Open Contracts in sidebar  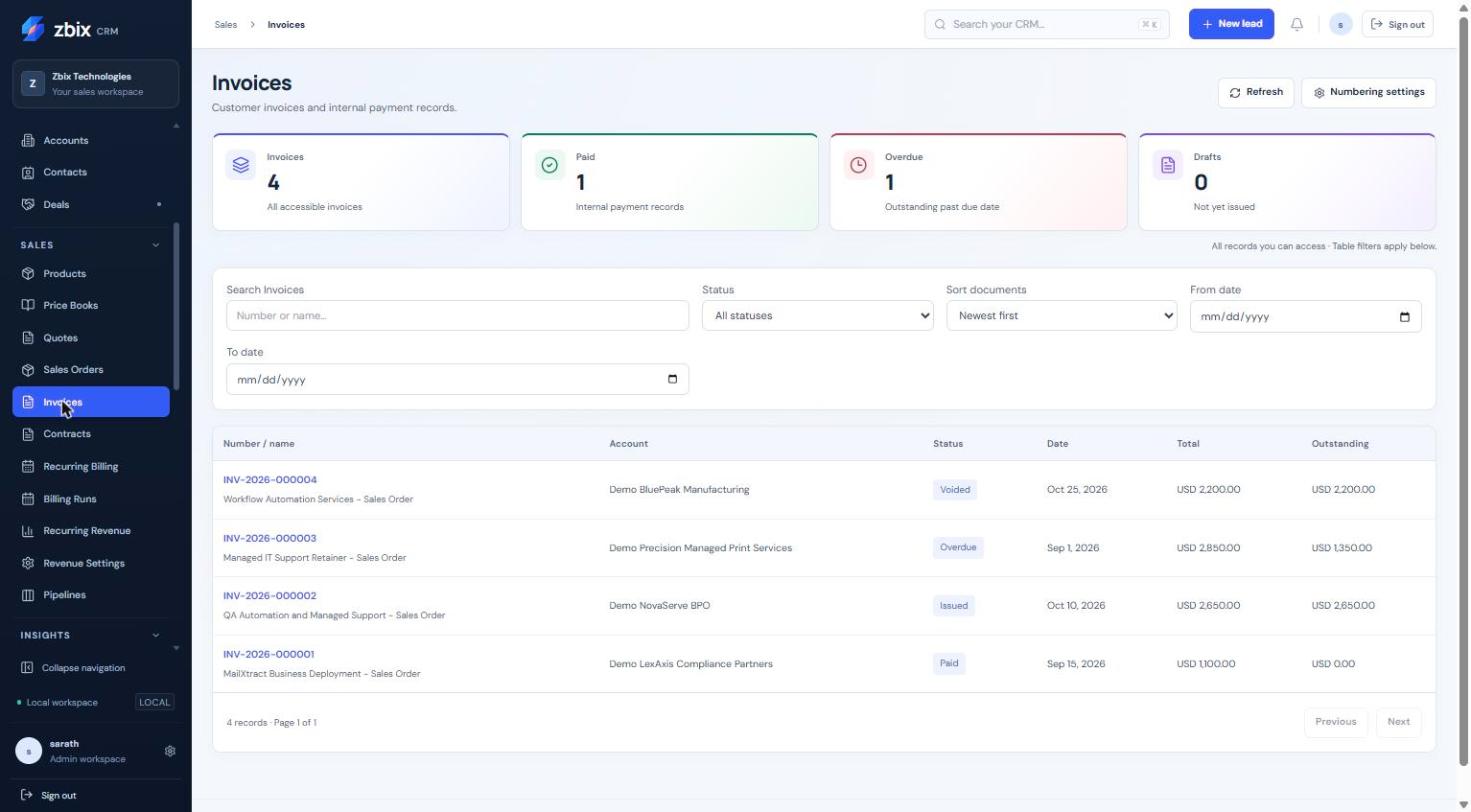[x=91, y=434]
